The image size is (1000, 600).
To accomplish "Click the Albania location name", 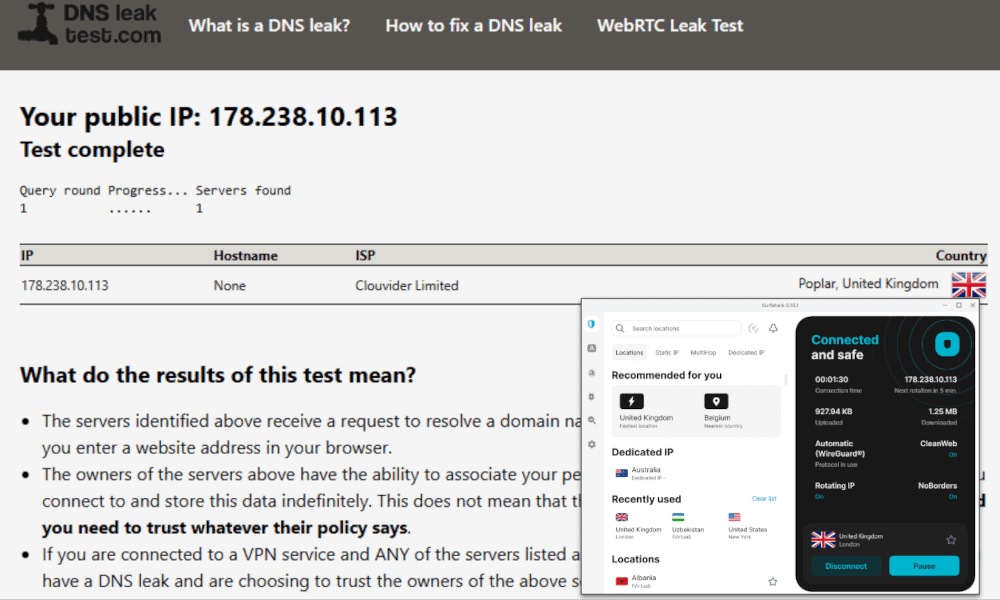I will [643, 578].
